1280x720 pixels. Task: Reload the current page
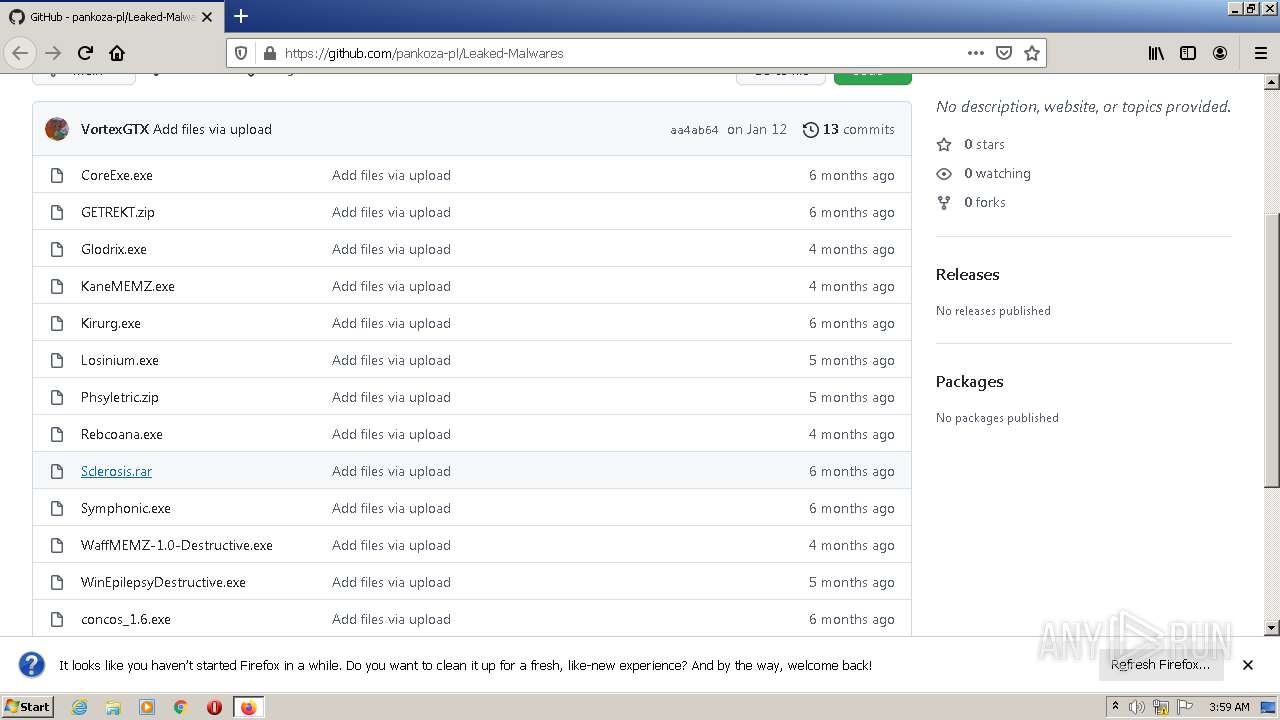pos(85,53)
